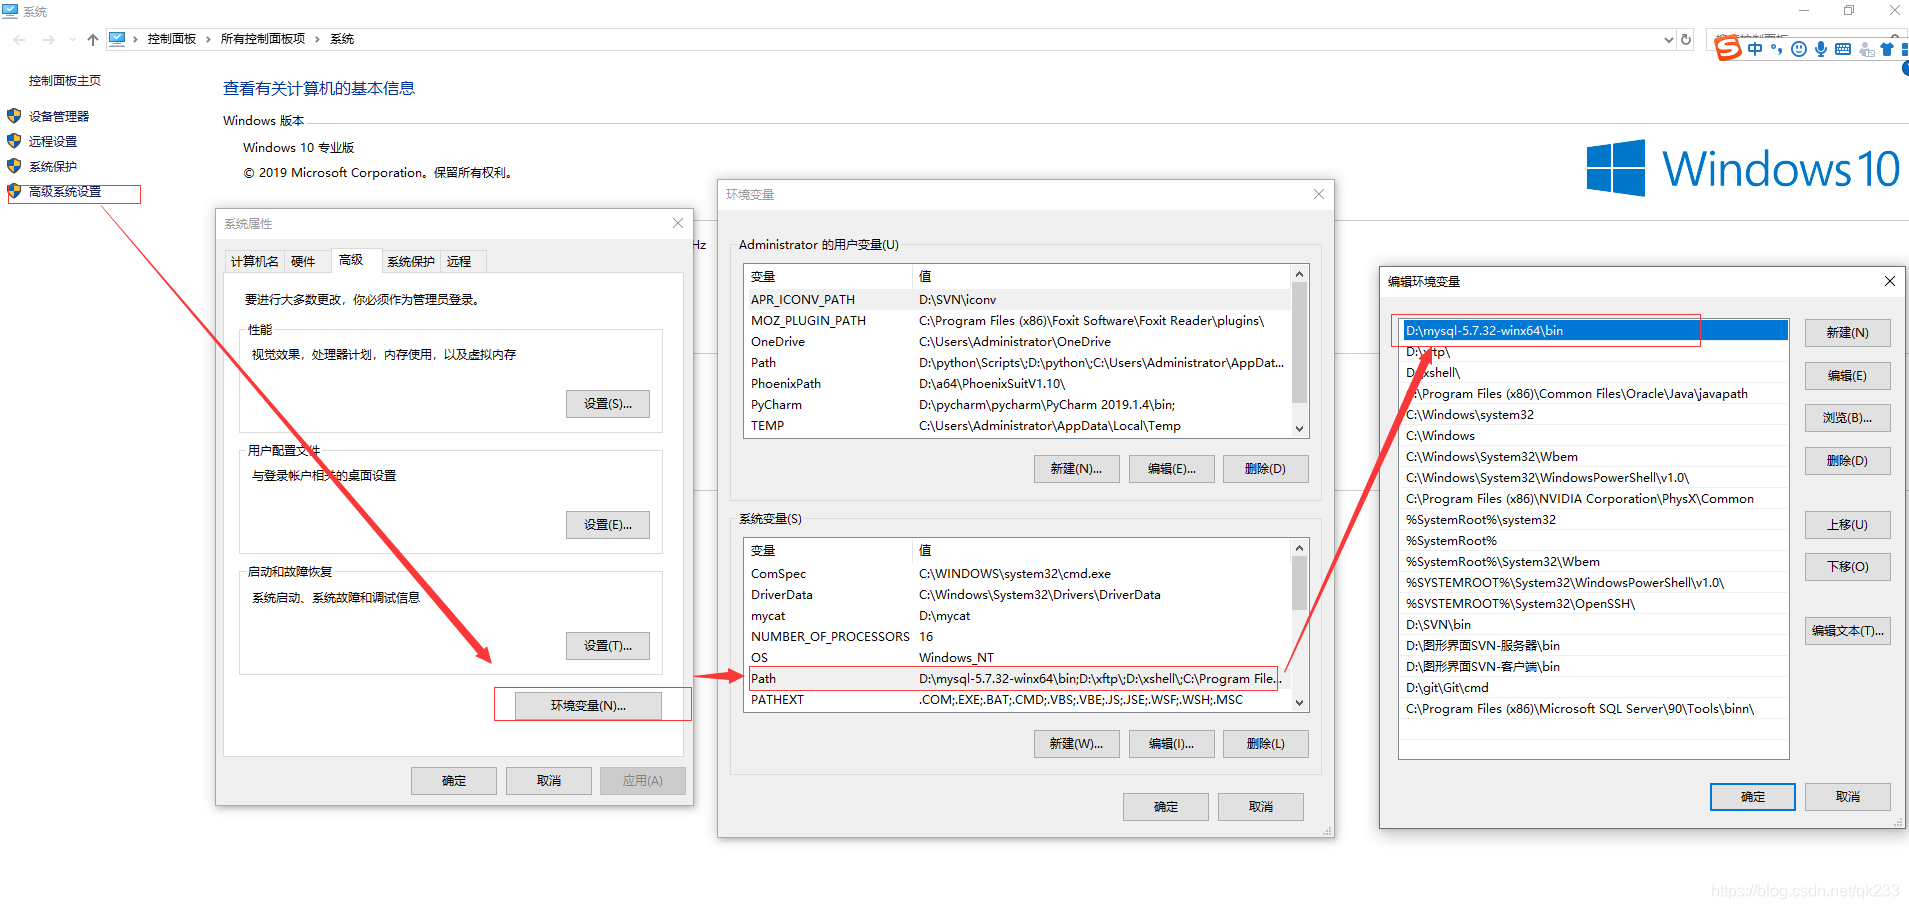This screenshot has width=1909, height=909.
Task: Click 删除(L) under system variables
Action: point(1266,744)
